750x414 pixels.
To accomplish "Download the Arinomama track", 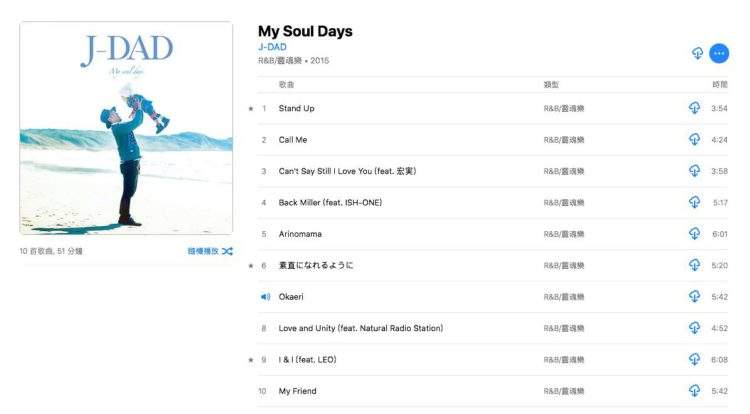I will point(694,234).
